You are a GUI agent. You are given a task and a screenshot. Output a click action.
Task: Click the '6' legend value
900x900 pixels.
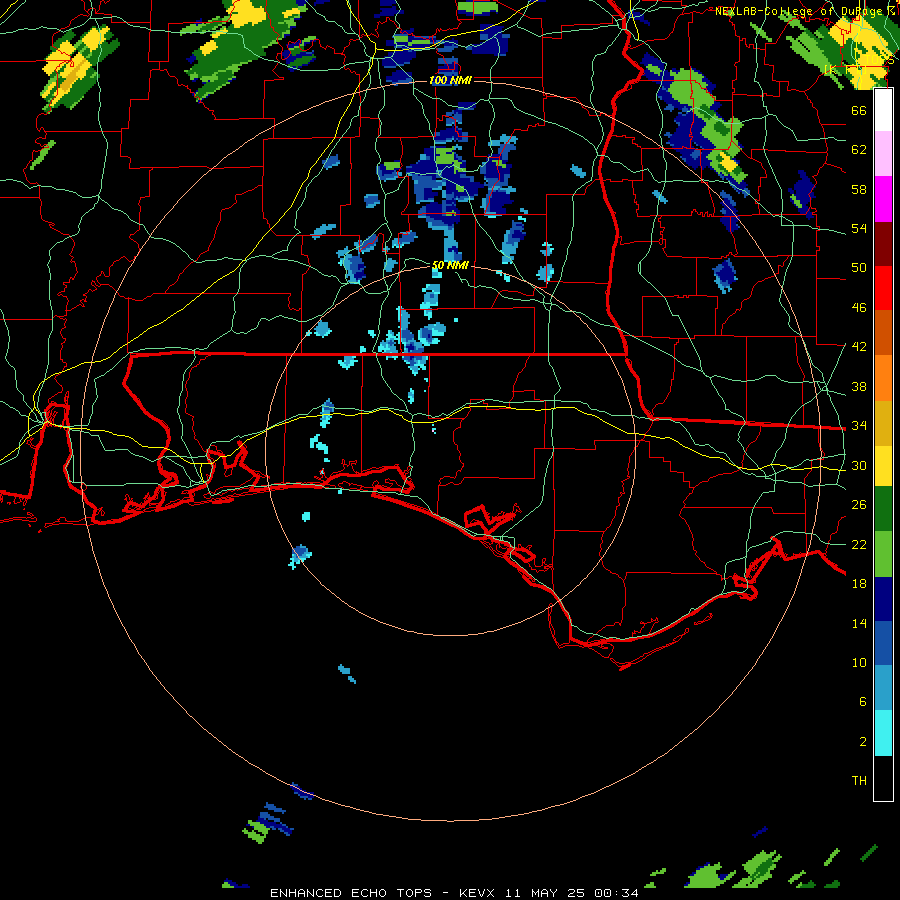click(x=863, y=701)
